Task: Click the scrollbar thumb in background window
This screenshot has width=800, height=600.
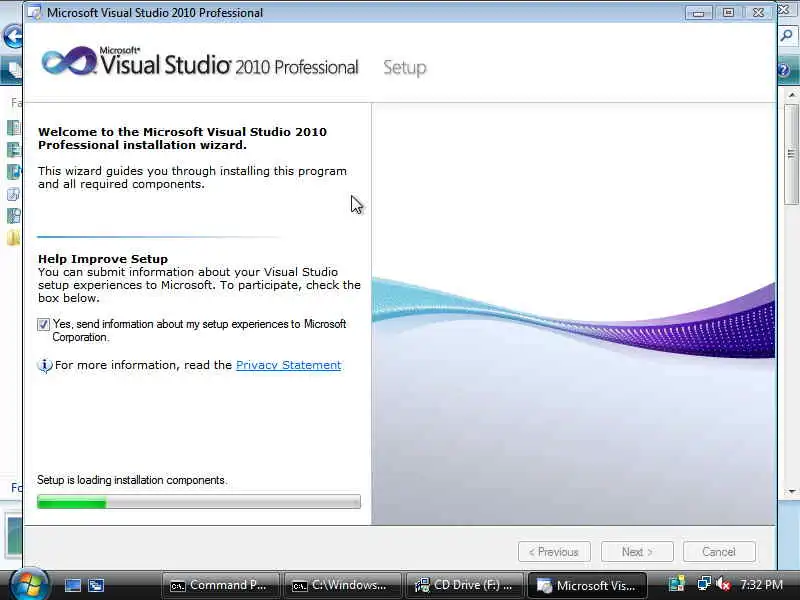Action: [792, 154]
